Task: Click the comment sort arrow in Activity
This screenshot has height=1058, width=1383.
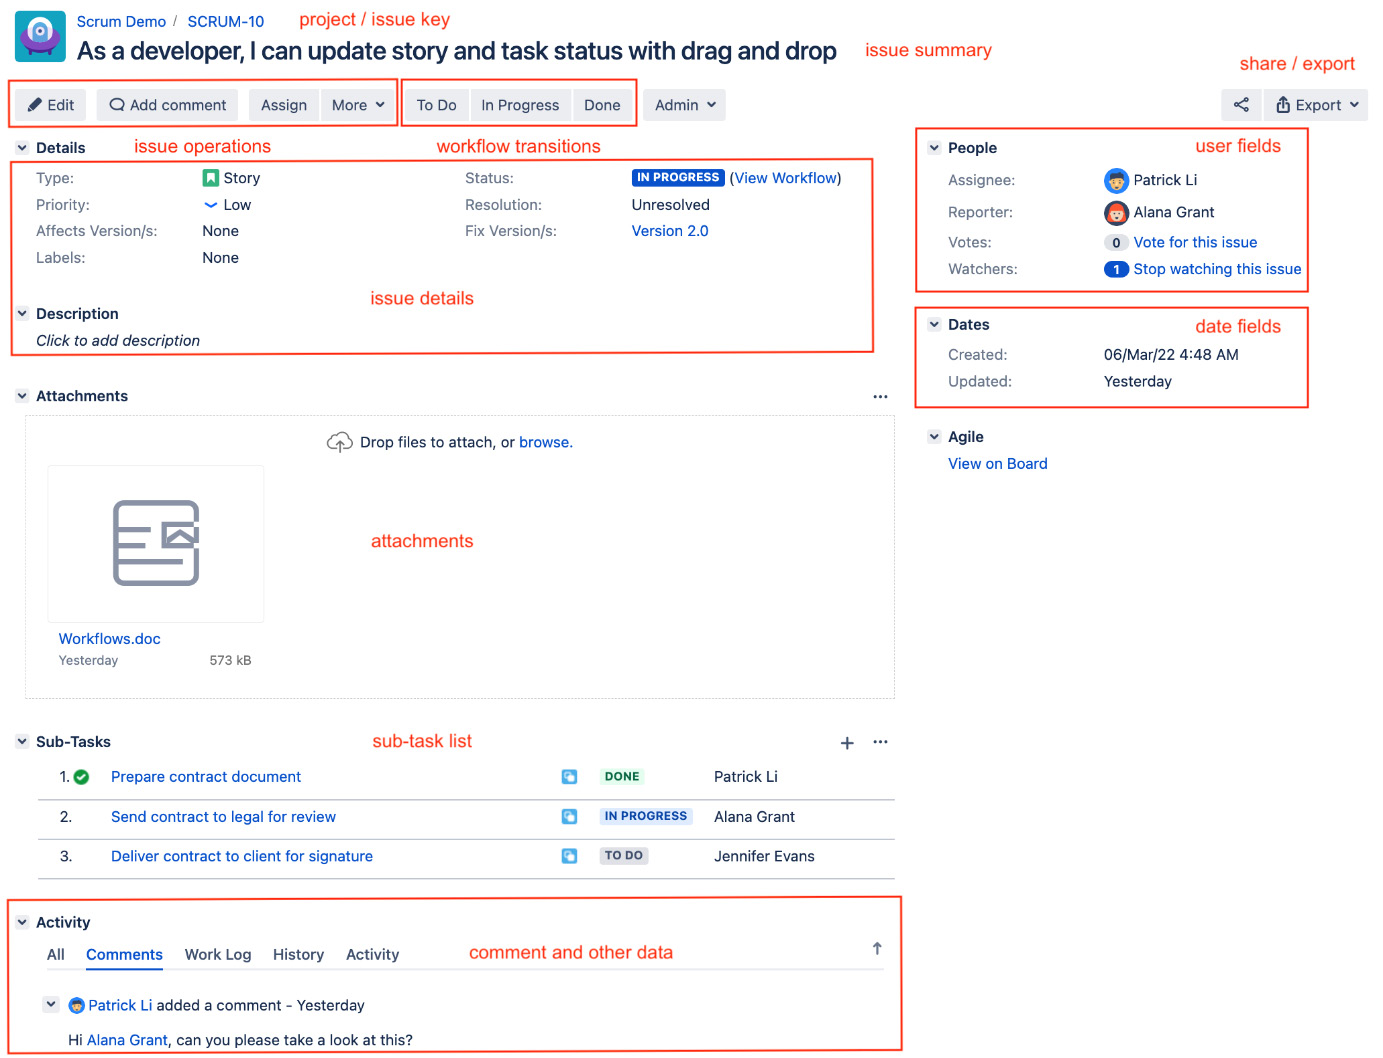Action: (x=876, y=947)
